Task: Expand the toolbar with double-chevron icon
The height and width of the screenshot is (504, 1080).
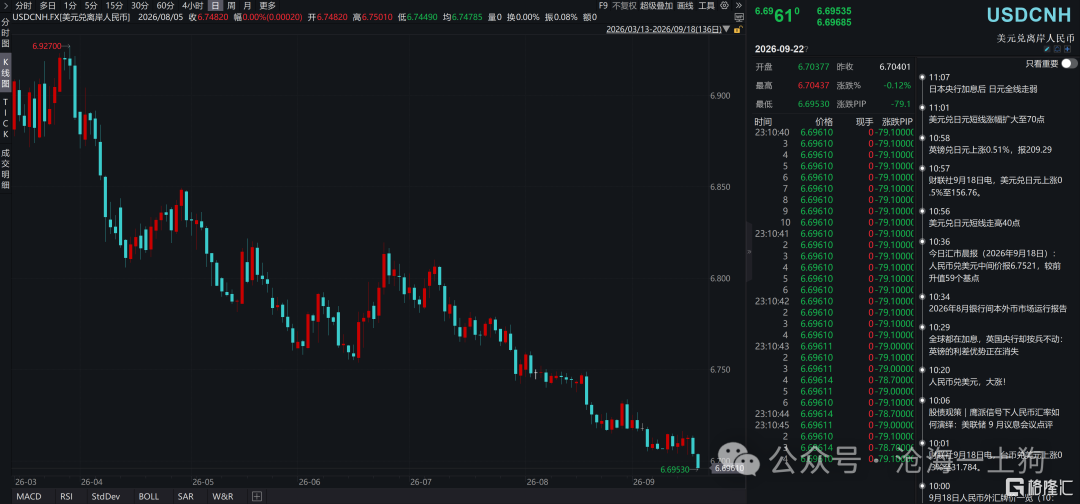Action: (739, 6)
